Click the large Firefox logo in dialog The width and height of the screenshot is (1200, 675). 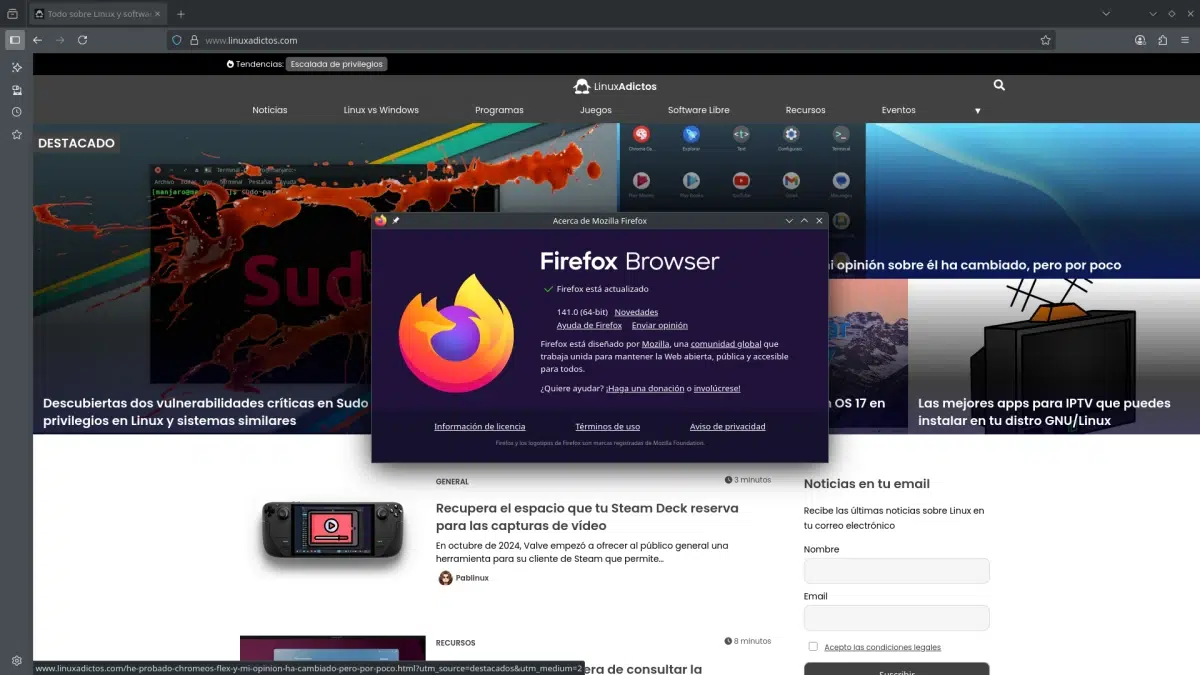[456, 333]
